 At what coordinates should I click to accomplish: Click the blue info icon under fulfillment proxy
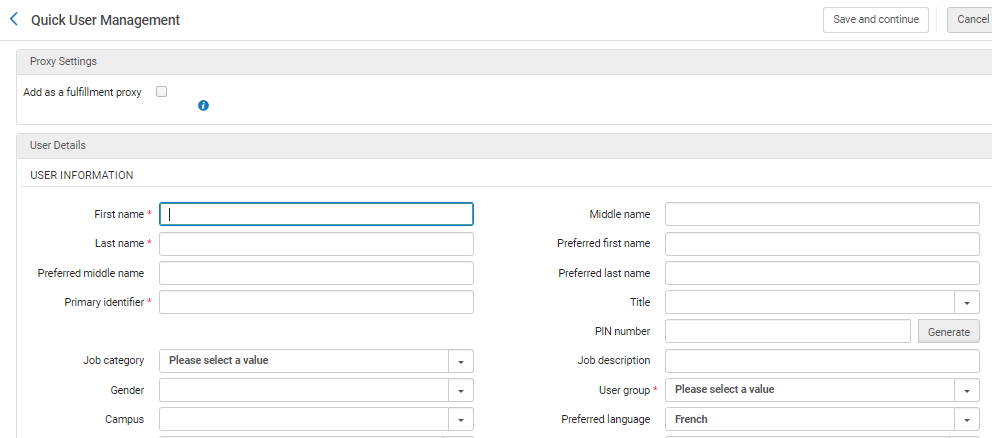[x=203, y=105]
